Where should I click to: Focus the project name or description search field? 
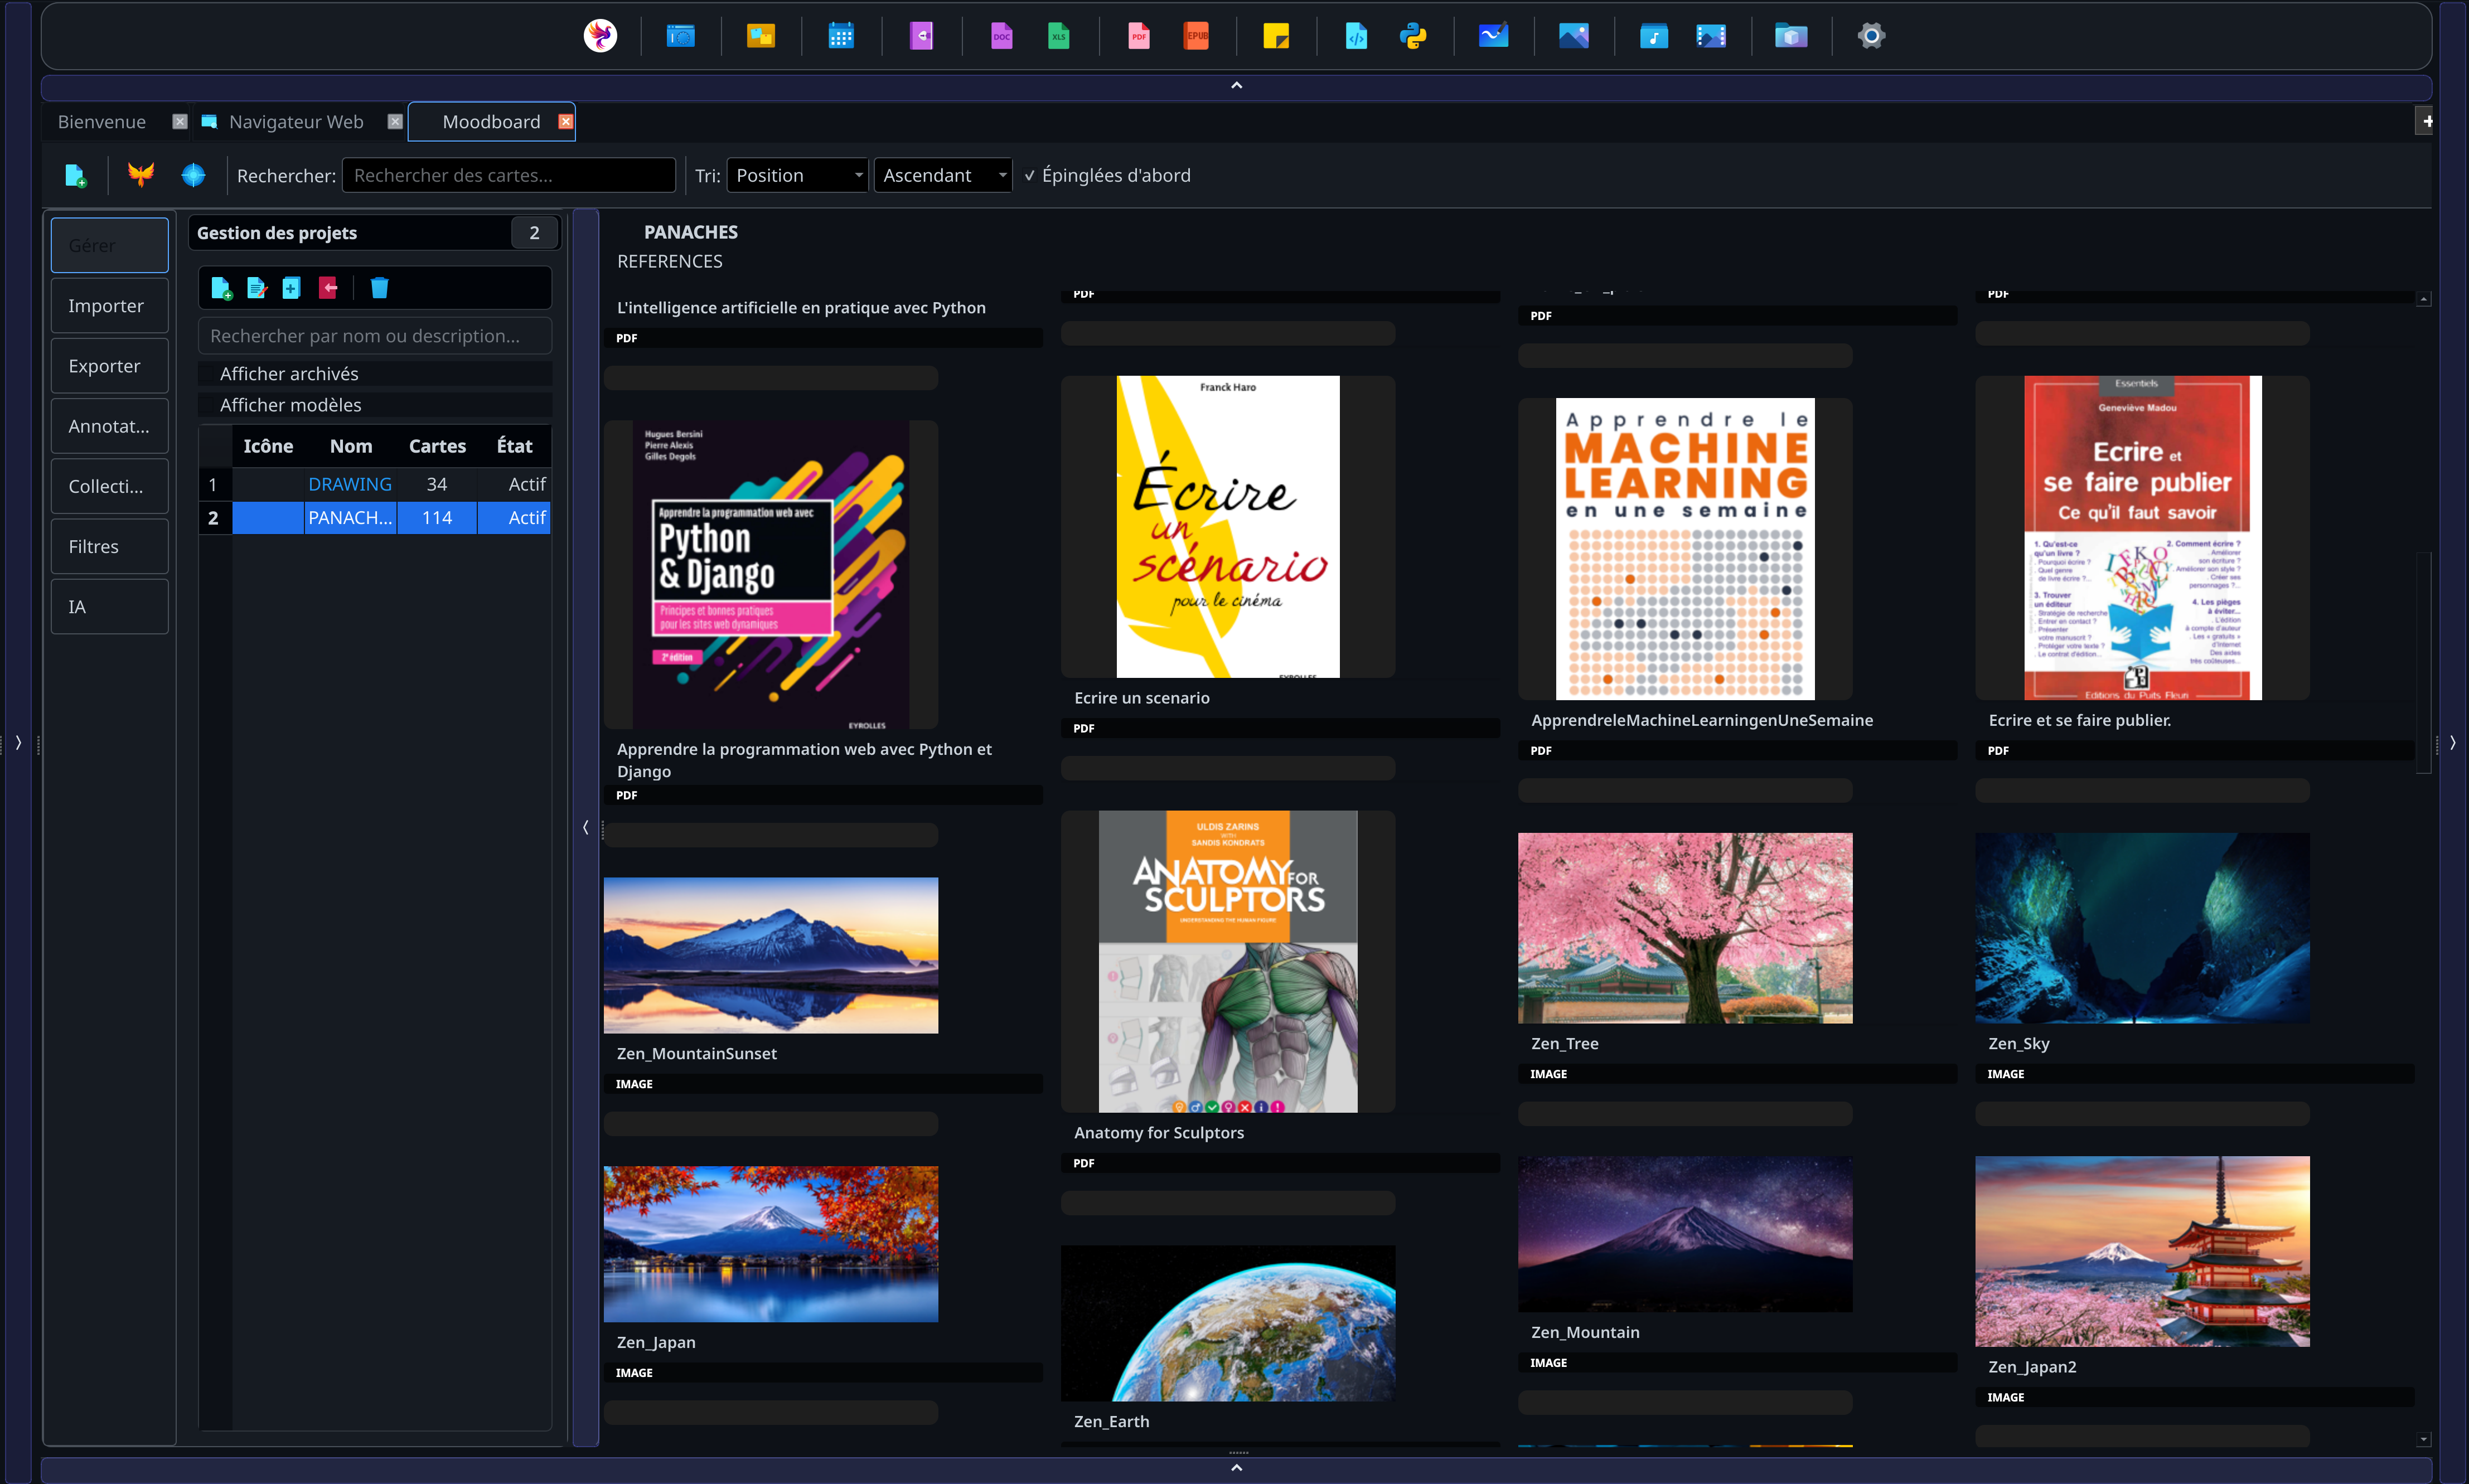coord(375,335)
